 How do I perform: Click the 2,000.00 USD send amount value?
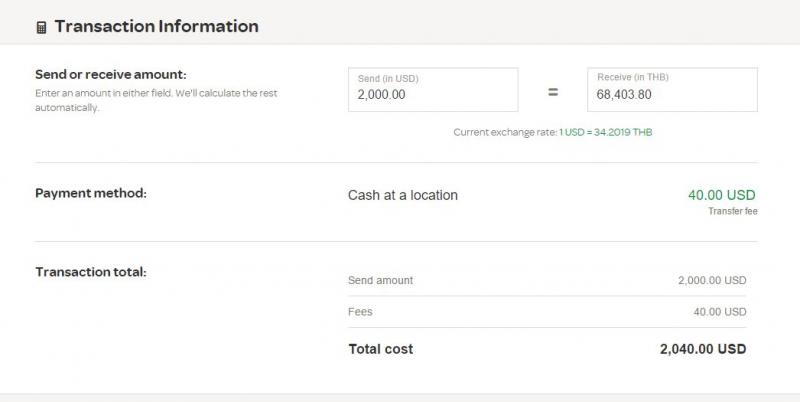coord(712,281)
